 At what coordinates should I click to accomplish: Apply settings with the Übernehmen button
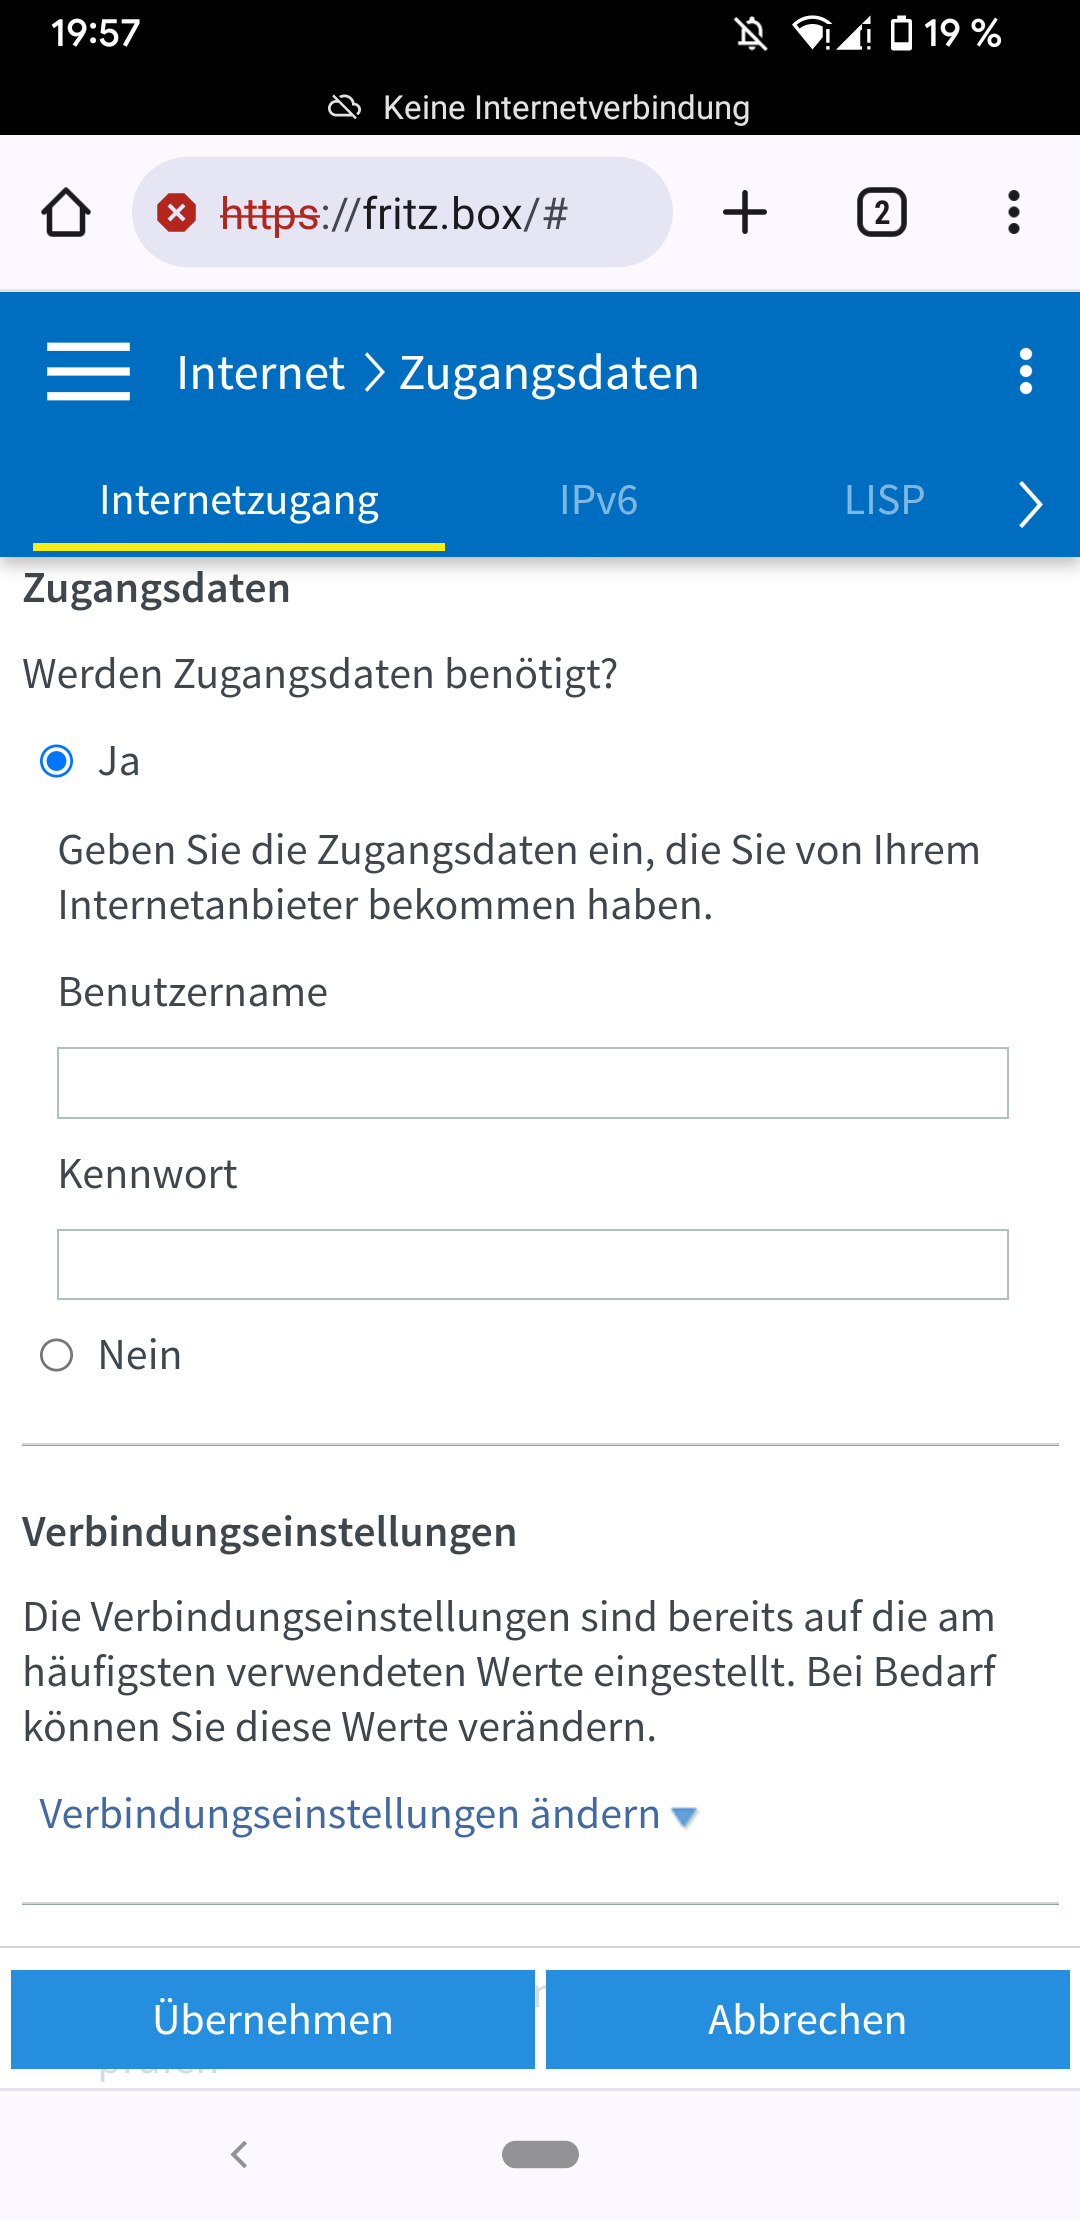272,2019
